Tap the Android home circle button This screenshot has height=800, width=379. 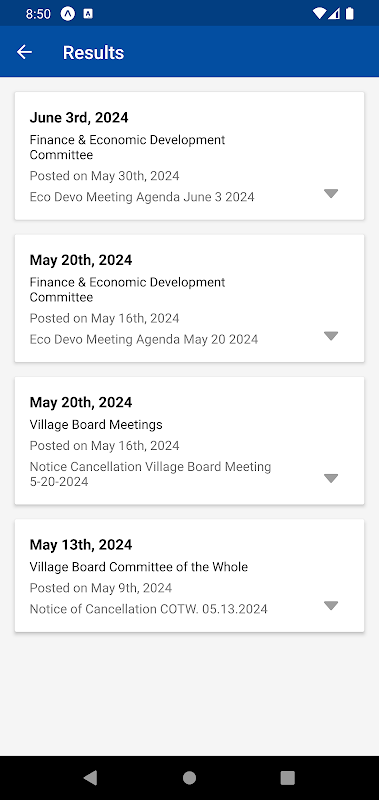click(189, 778)
